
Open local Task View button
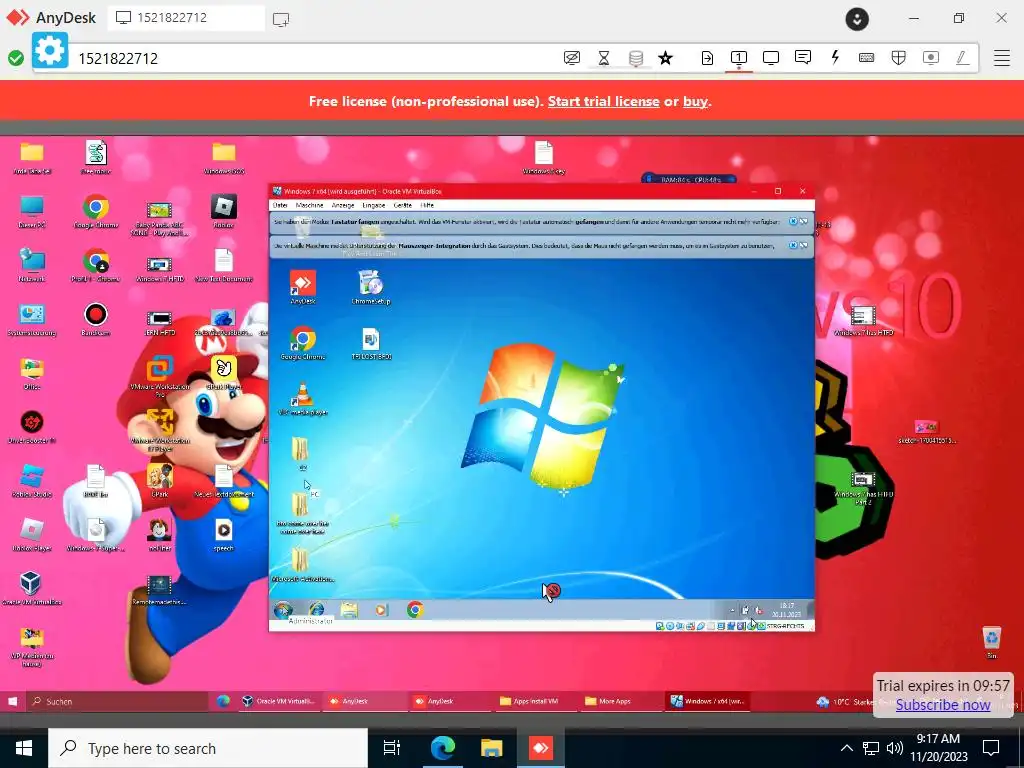pos(392,748)
